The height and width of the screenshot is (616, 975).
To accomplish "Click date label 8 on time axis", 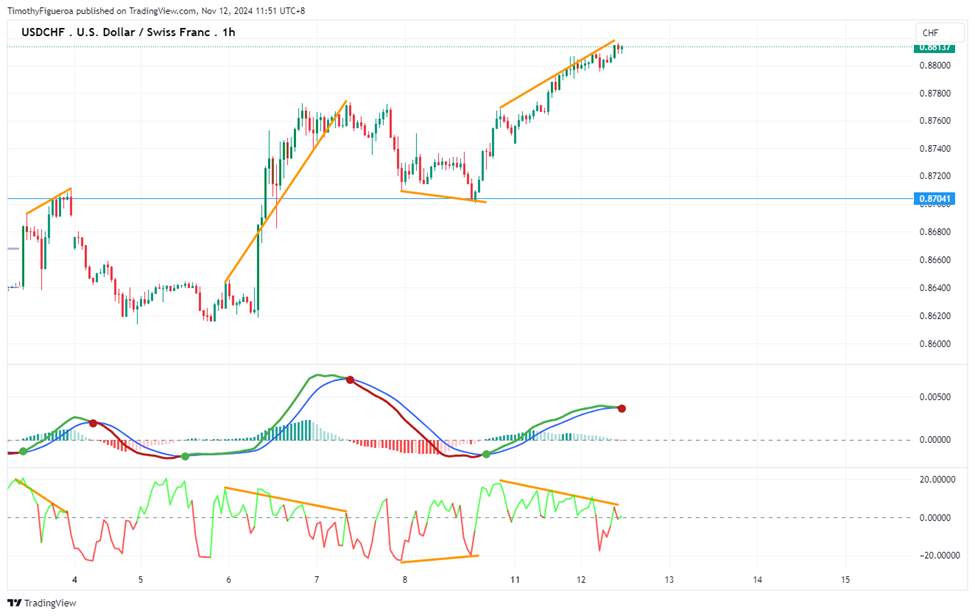I will 405,579.
